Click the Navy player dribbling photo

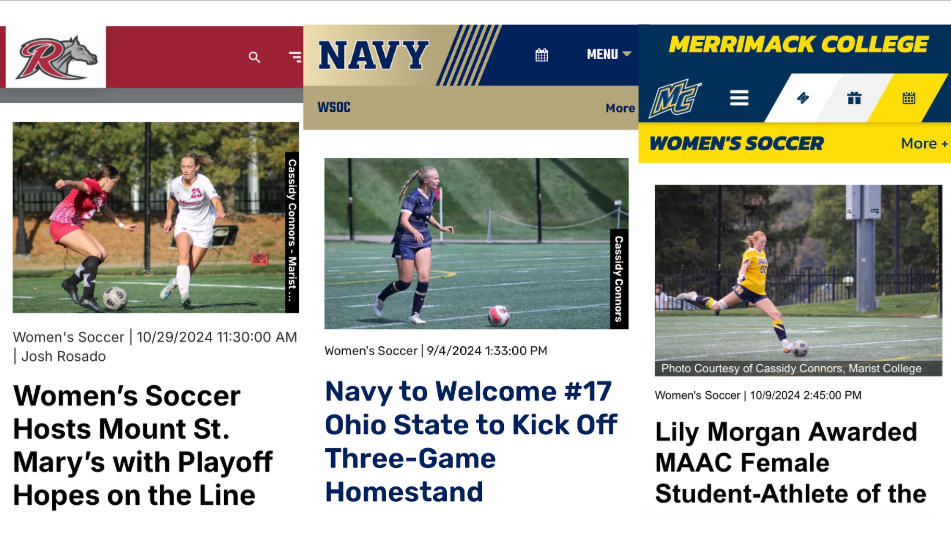[468, 242]
